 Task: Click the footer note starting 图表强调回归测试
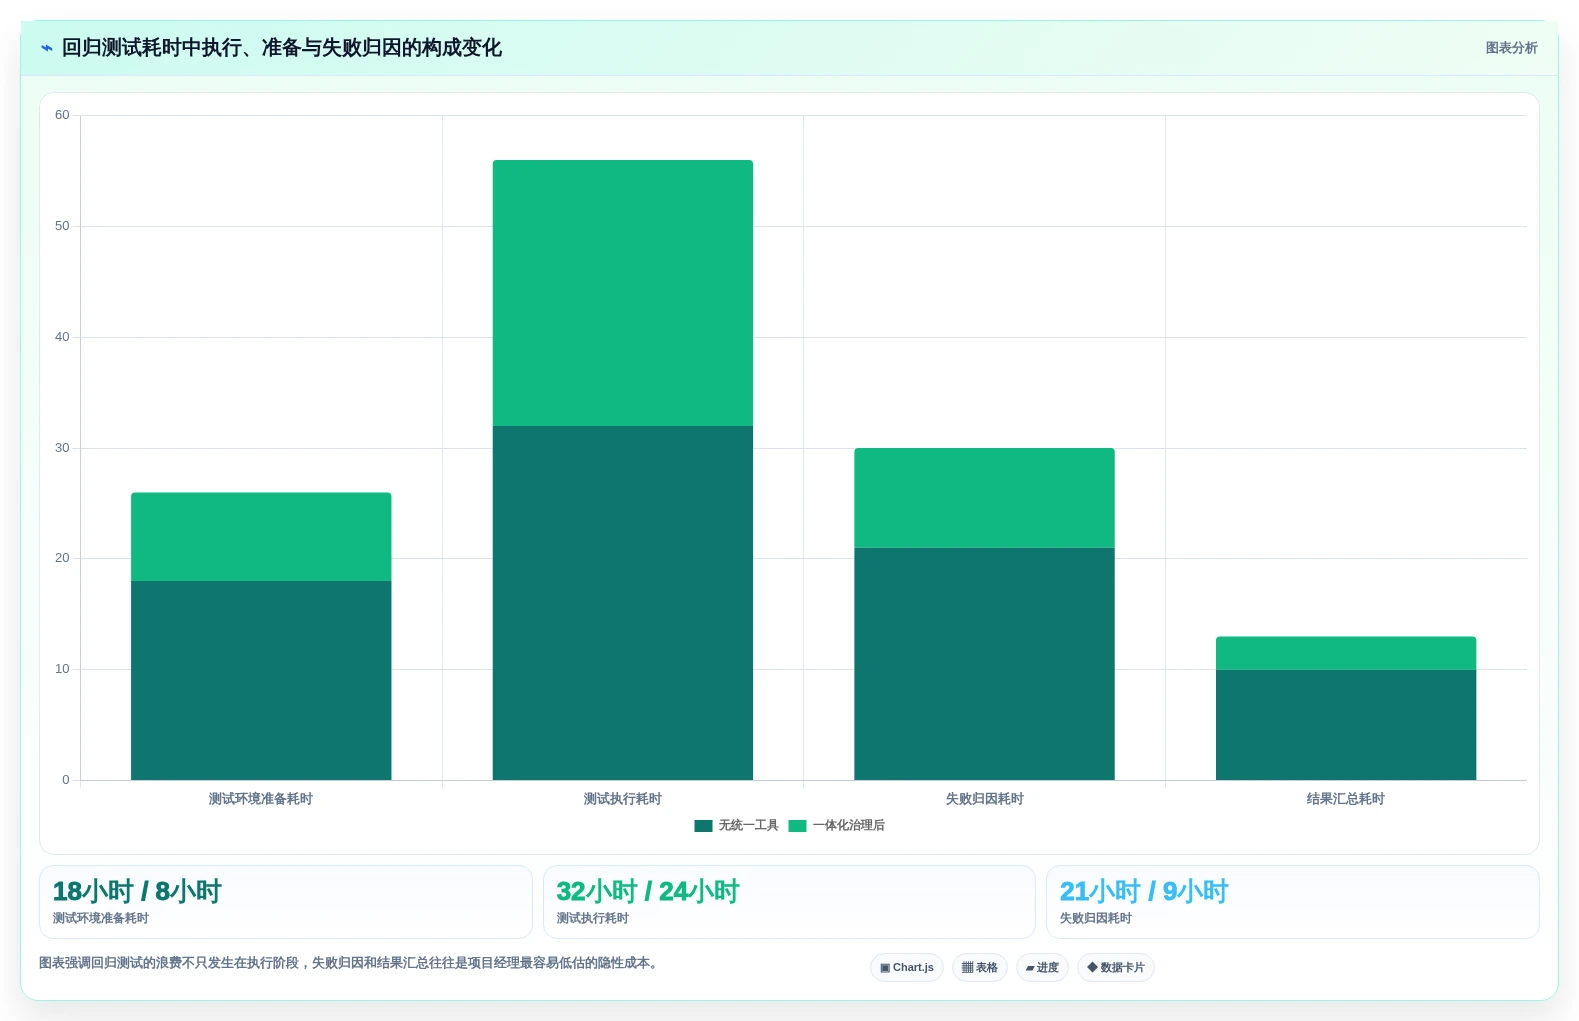click(348, 963)
